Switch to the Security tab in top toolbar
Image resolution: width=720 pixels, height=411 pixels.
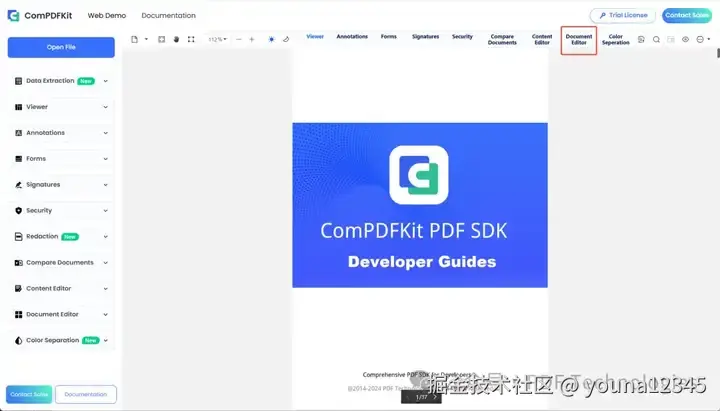click(x=462, y=37)
